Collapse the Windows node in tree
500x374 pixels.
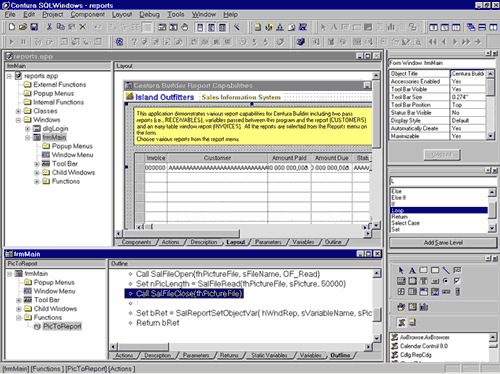19,120
